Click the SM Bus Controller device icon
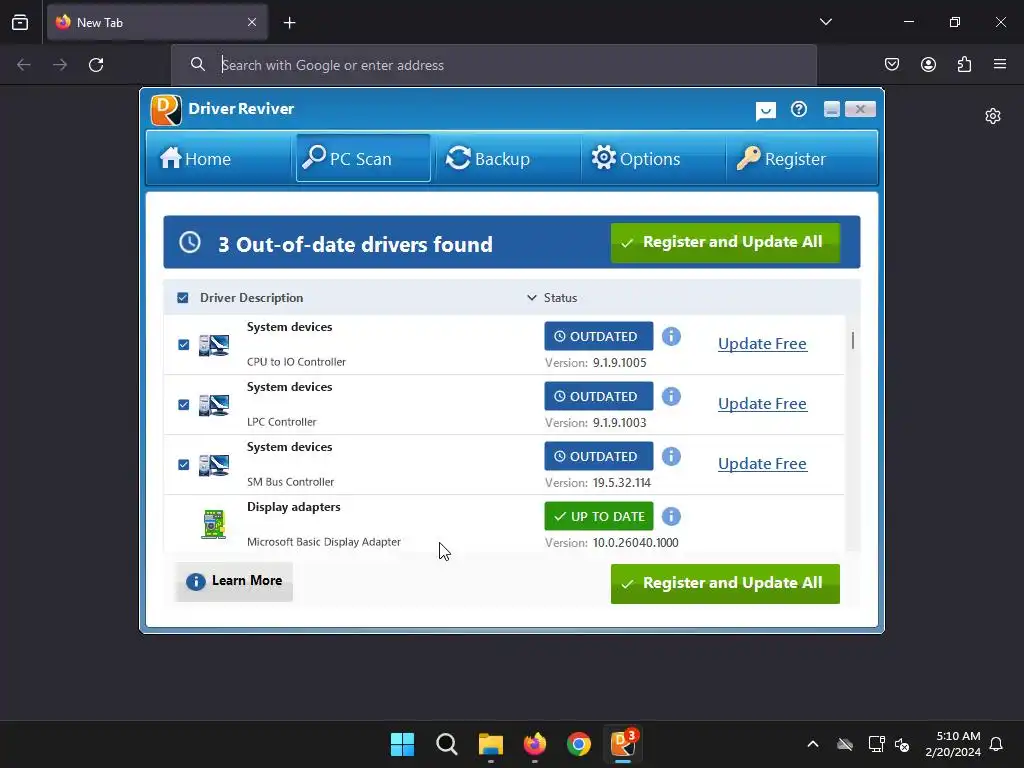Viewport: 1024px width, 768px height. pos(214,465)
